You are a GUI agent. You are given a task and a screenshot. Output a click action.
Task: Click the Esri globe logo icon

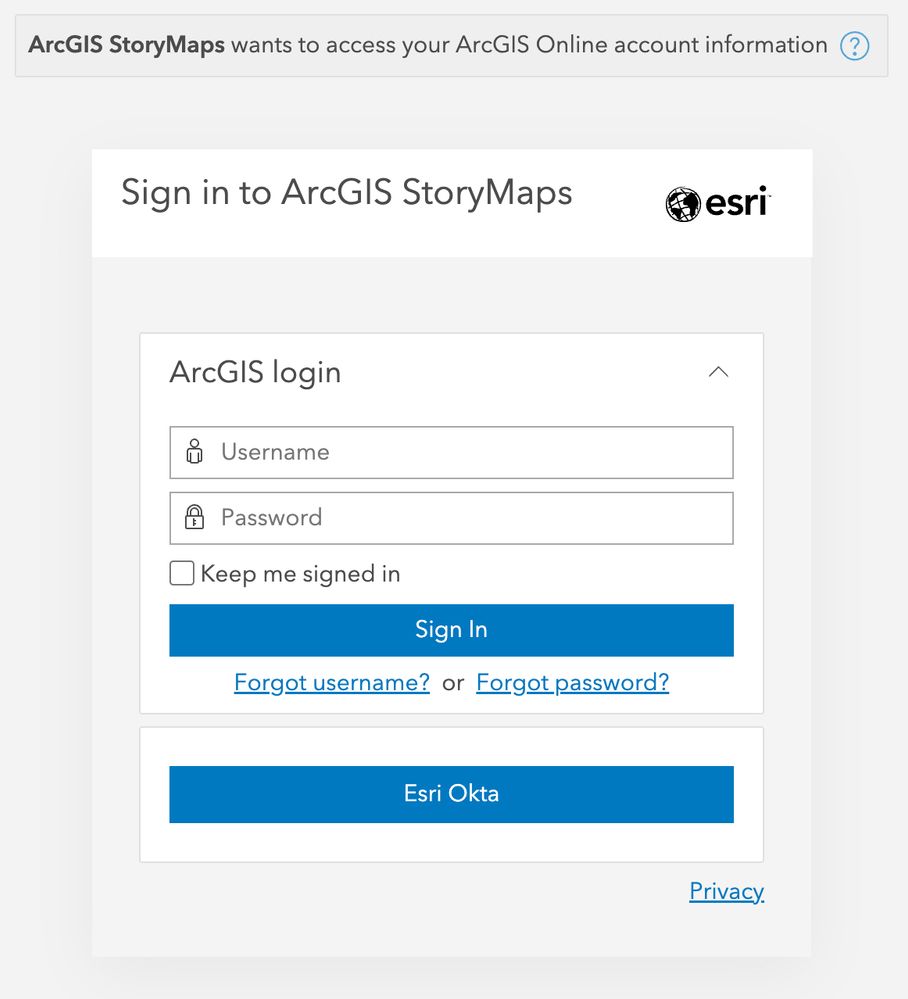682,204
